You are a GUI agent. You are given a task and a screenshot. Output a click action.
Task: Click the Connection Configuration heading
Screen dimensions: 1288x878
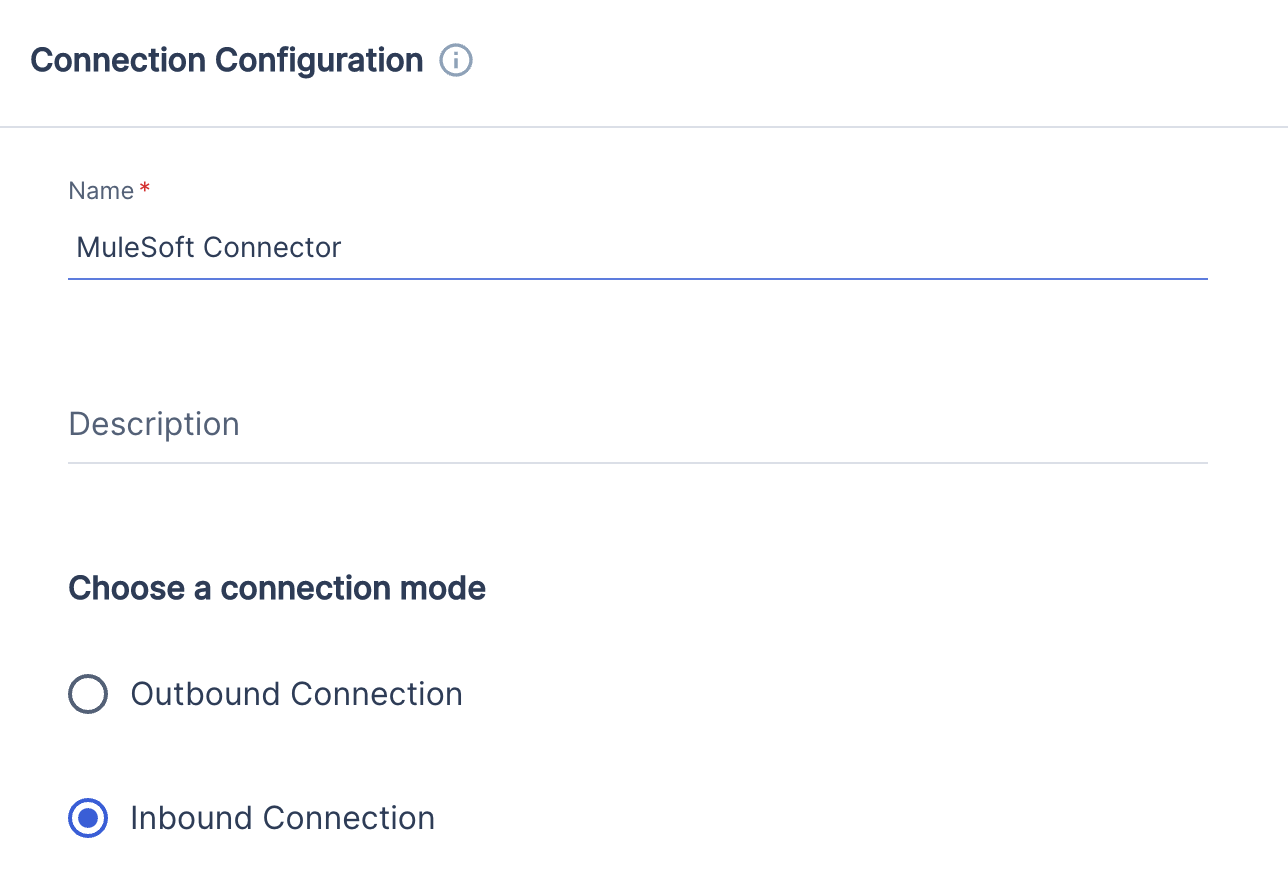click(225, 60)
